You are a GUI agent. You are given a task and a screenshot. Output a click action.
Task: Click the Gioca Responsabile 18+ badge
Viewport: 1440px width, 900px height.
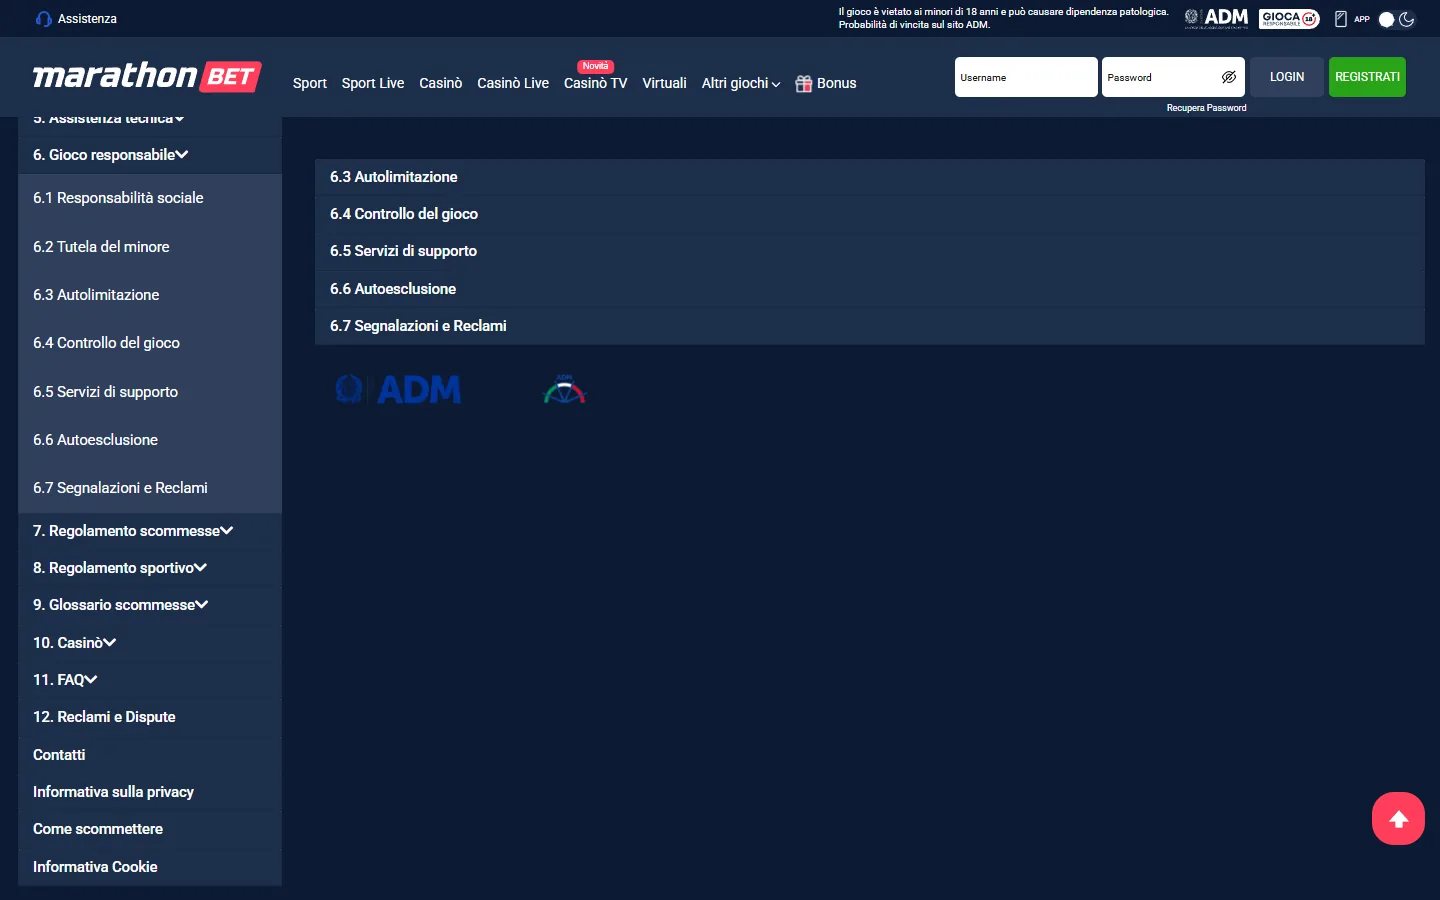point(1289,18)
